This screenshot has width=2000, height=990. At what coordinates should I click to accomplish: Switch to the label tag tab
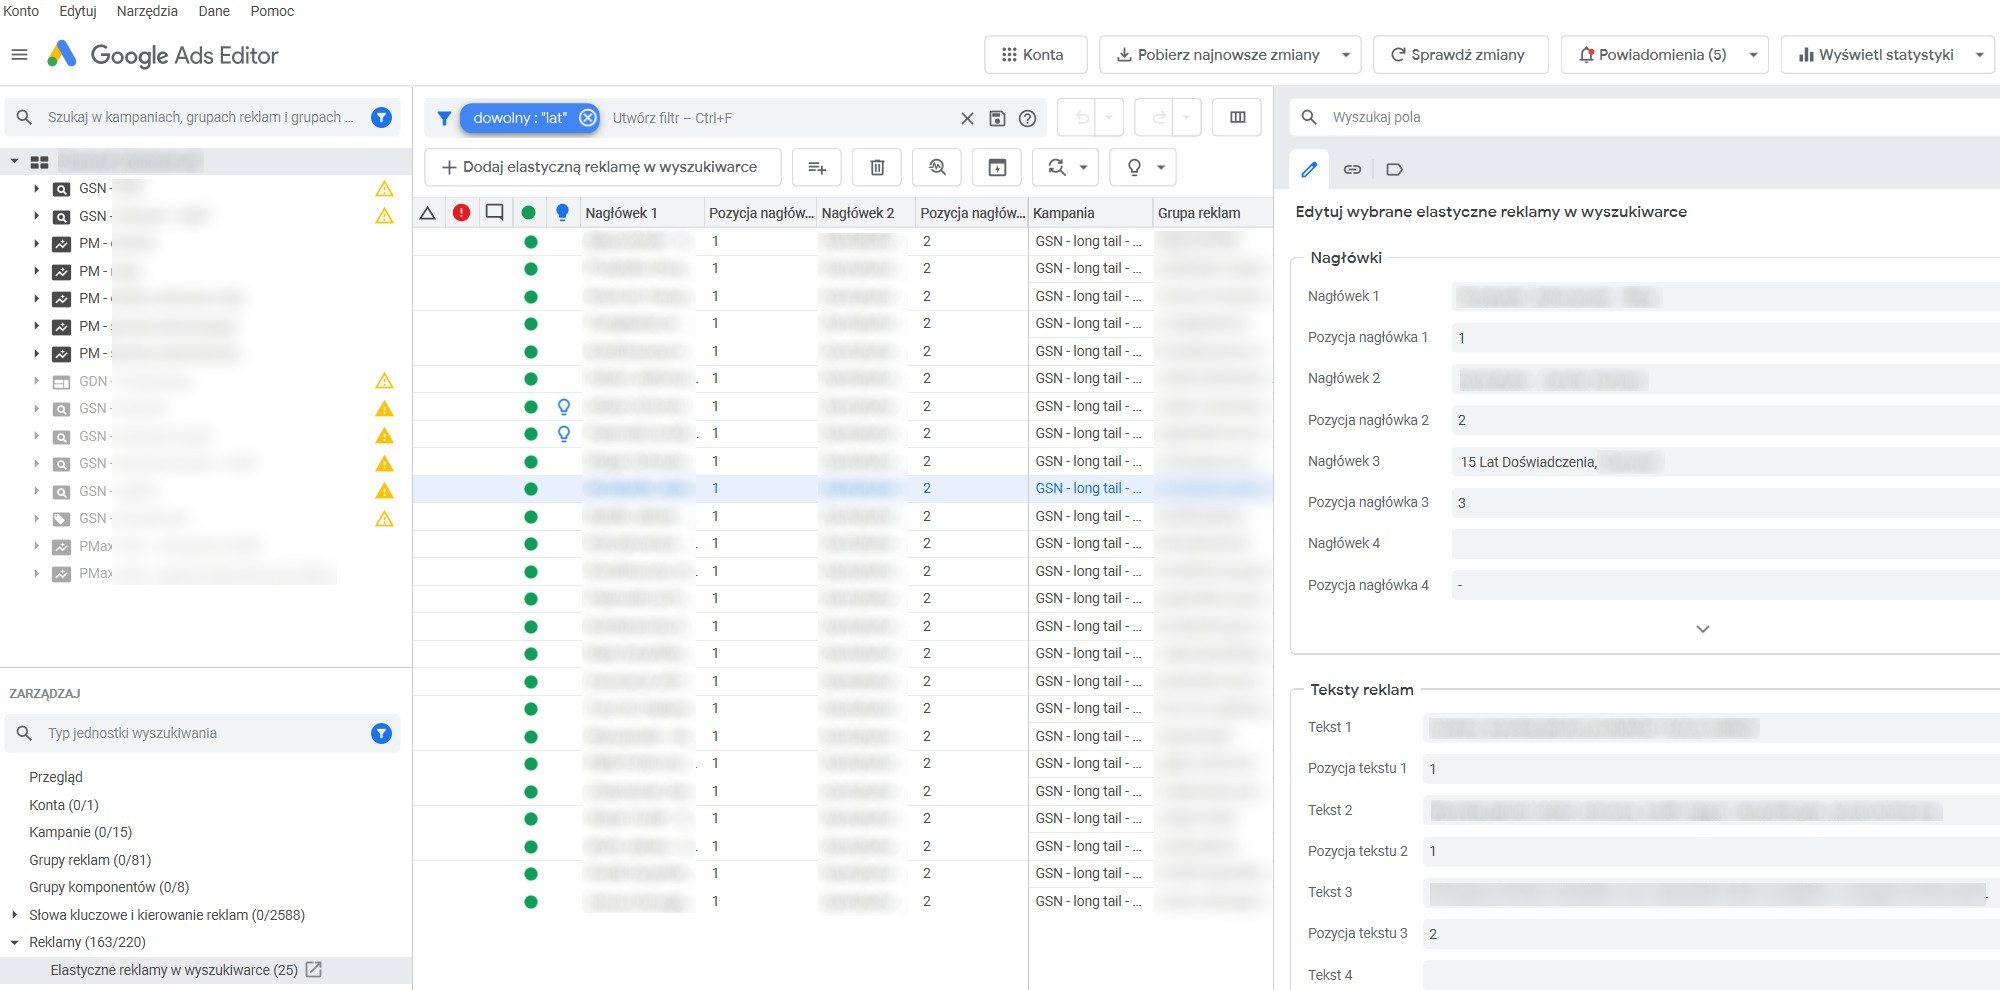coord(1394,169)
